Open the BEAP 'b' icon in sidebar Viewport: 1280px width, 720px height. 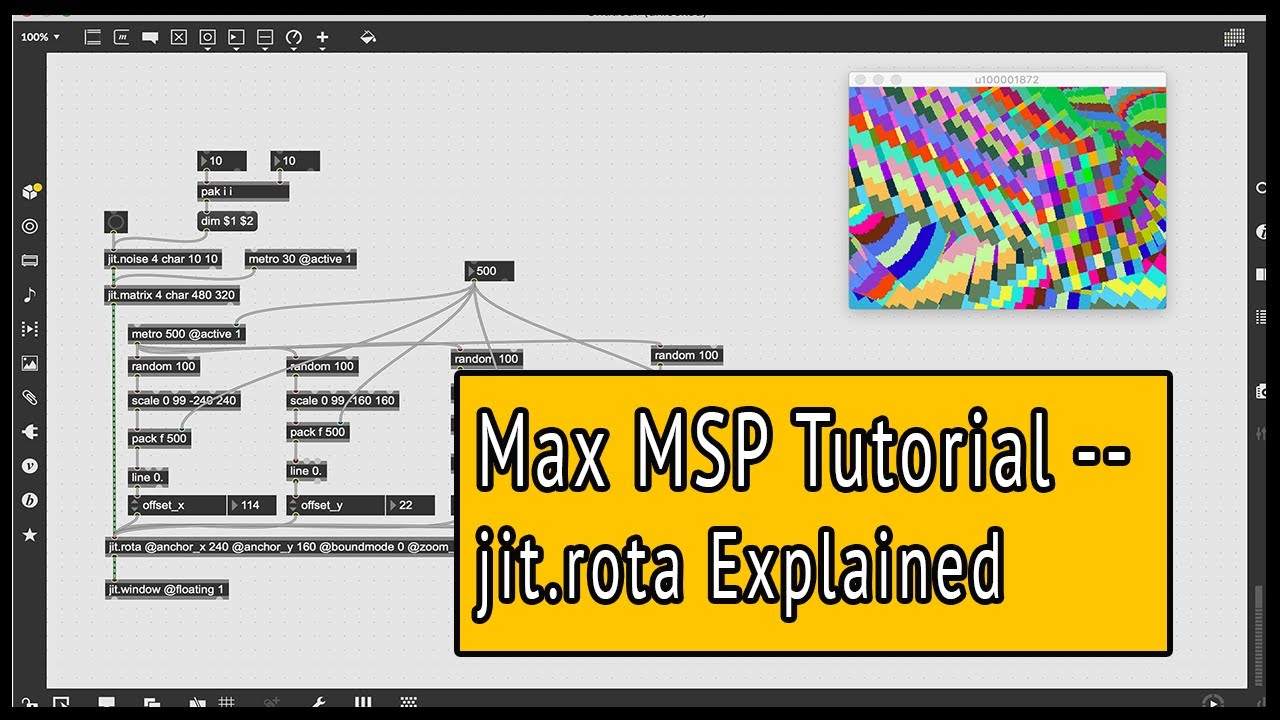click(x=30, y=501)
